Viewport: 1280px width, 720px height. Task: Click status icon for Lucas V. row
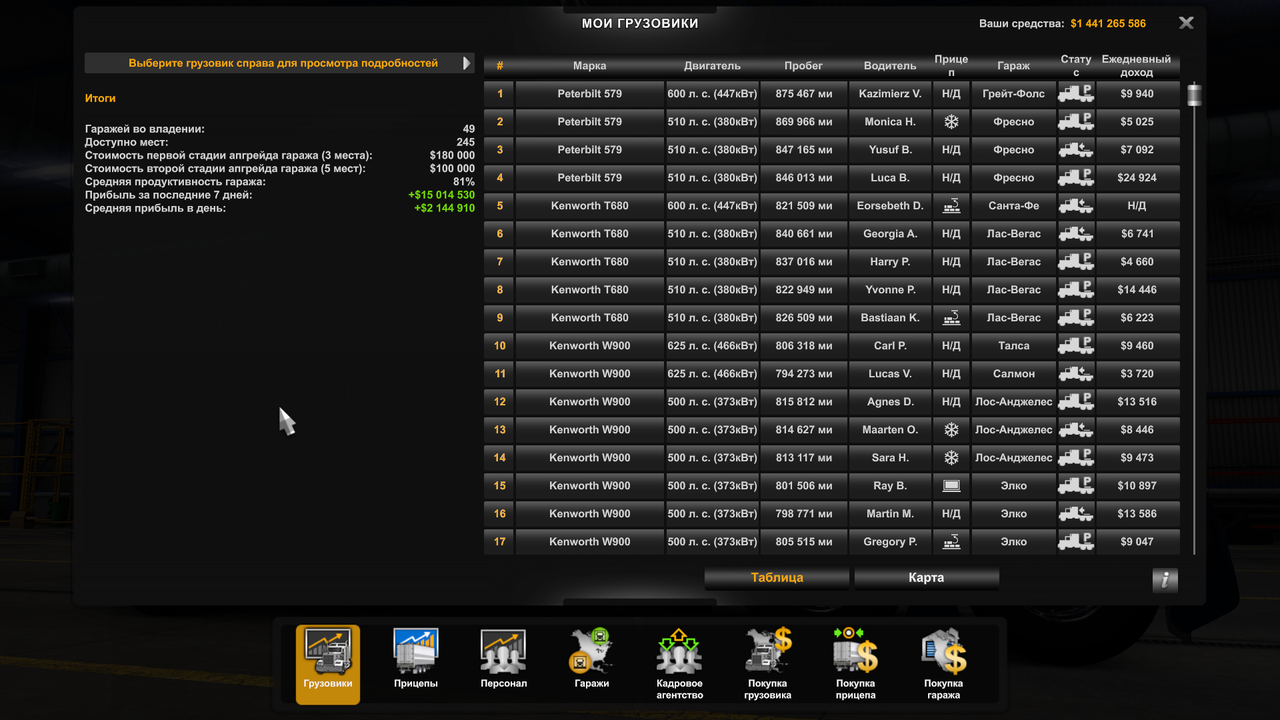click(1076, 373)
